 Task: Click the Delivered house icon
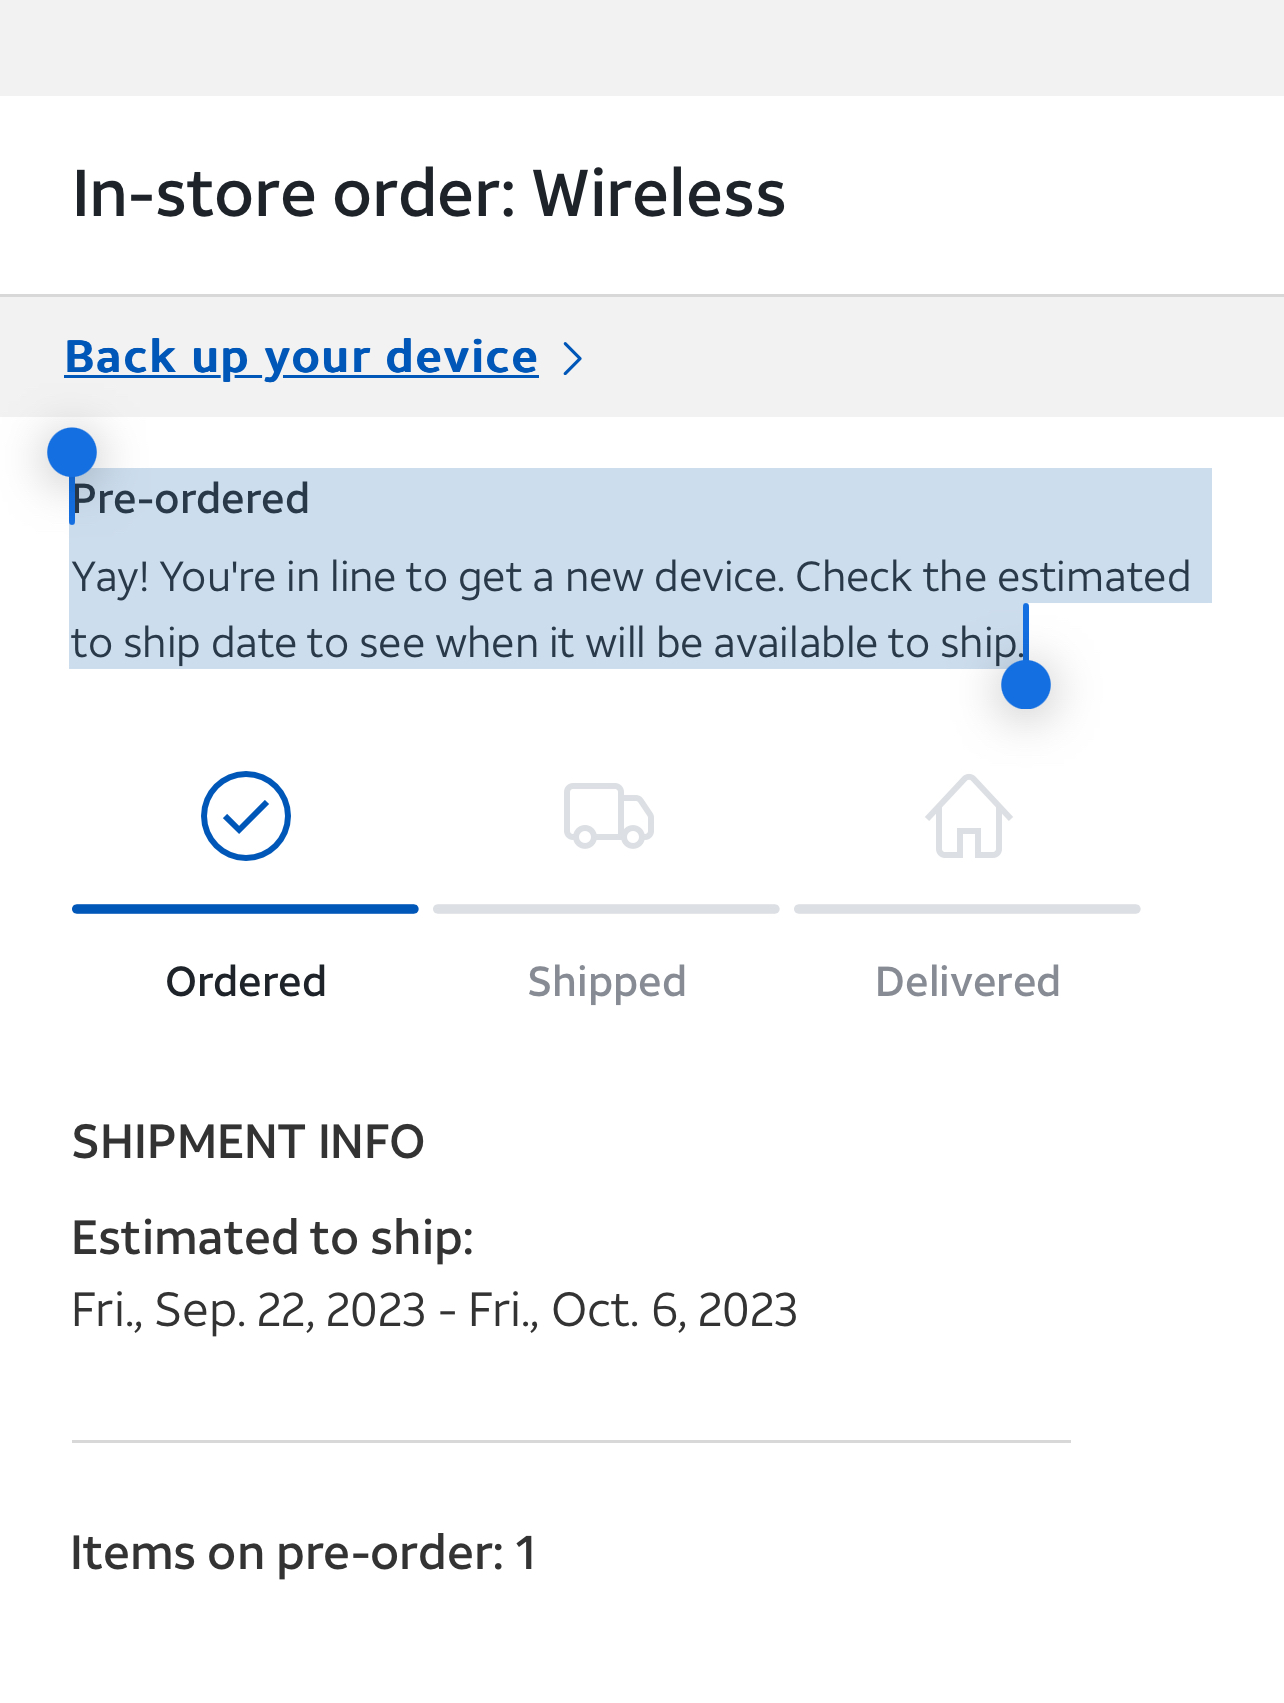(968, 816)
